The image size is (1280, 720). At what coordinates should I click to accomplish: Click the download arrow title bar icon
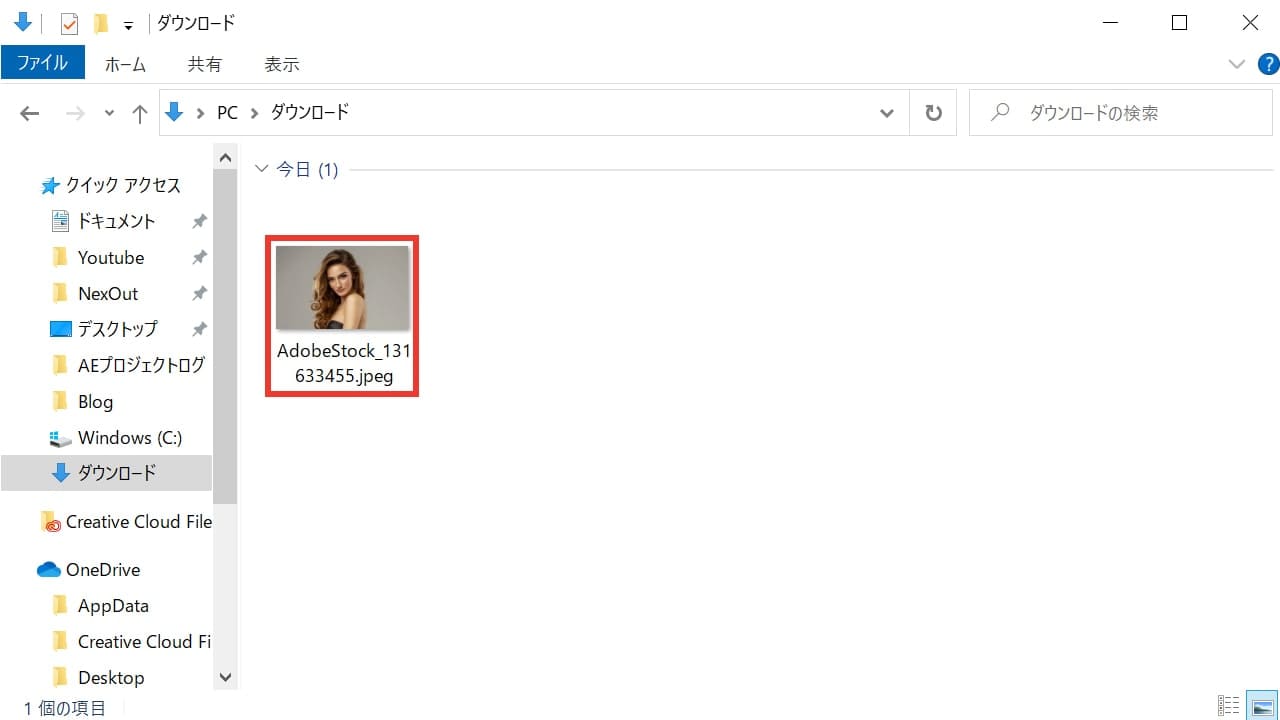pos(23,22)
